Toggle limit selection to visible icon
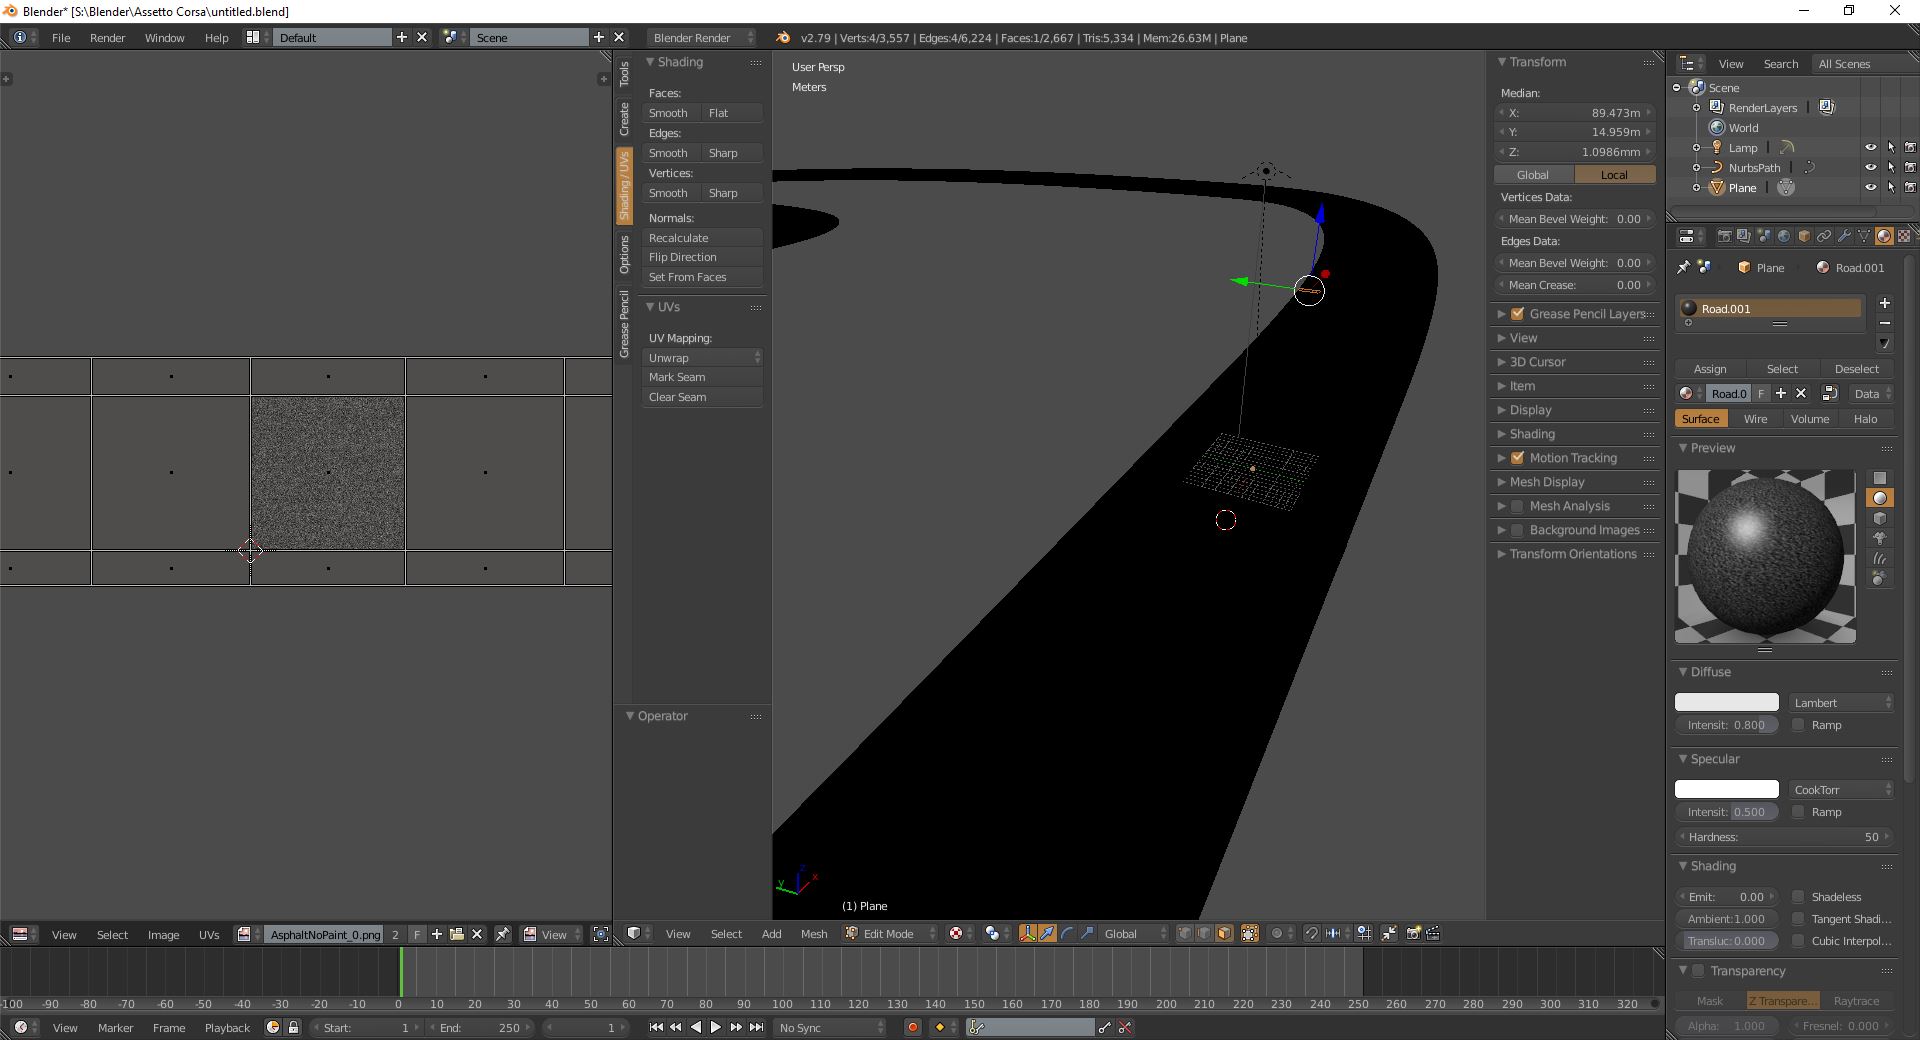This screenshot has width=1920, height=1040. (x=1250, y=933)
